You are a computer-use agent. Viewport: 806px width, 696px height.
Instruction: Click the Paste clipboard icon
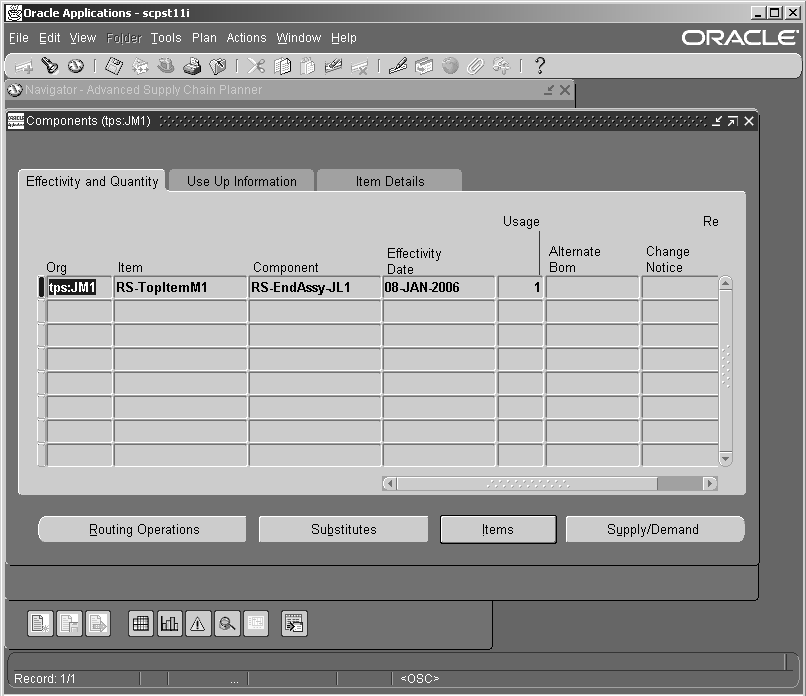click(307, 66)
